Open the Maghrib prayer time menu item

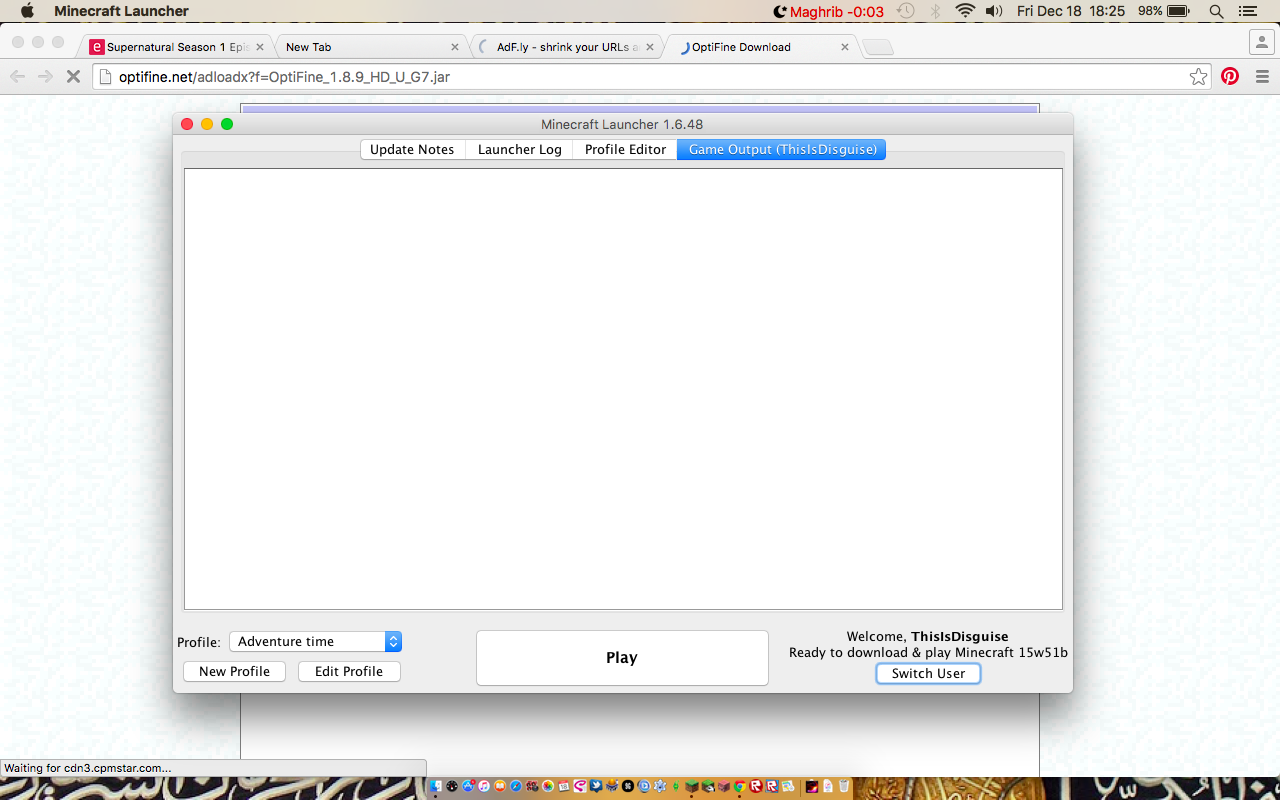coord(829,11)
